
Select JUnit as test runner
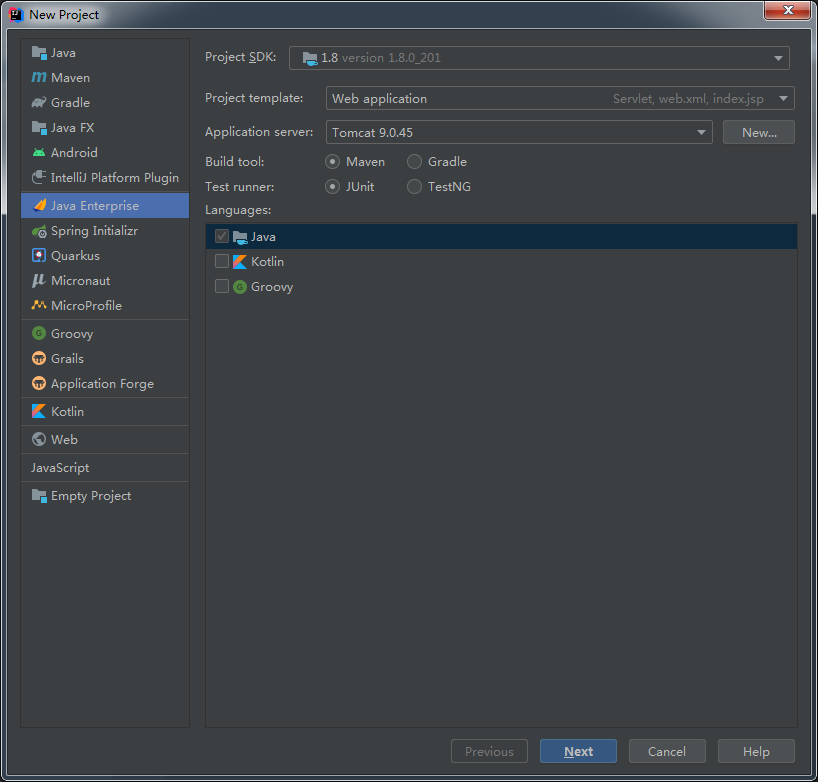point(332,187)
